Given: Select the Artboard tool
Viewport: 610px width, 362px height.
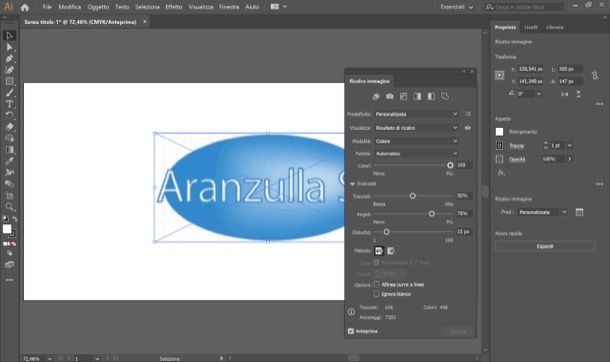Looking at the screenshot, I should (x=9, y=195).
